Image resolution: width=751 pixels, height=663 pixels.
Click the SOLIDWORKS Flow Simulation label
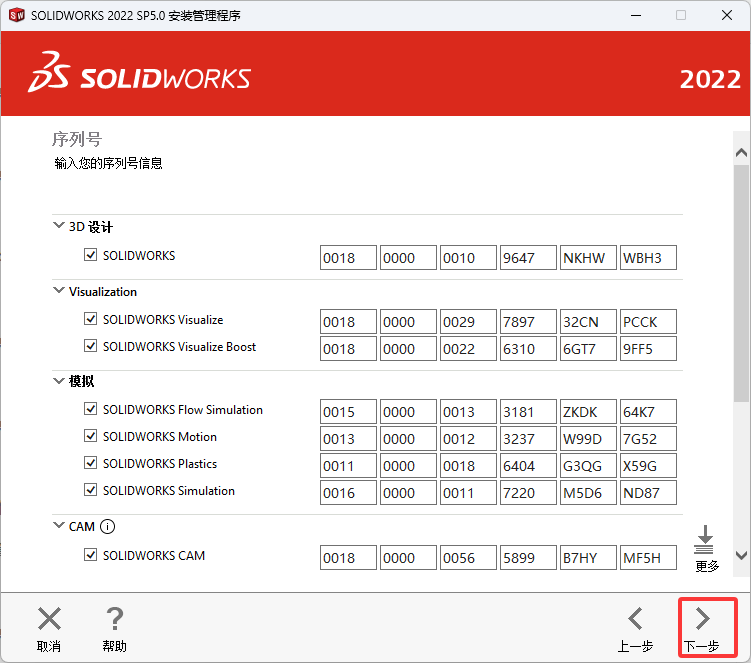183,410
